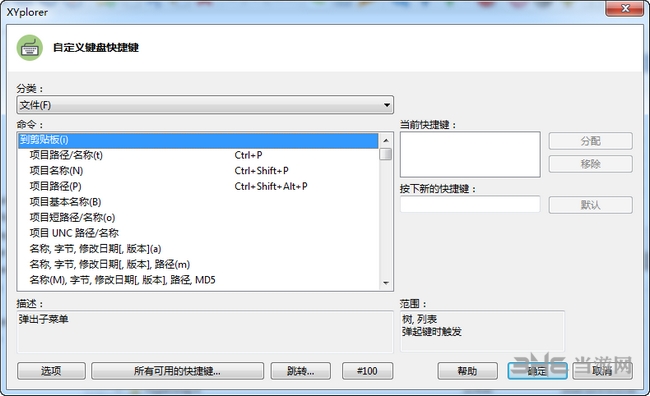650x396 pixels.
Task: Click the command list scroll up arrow
Action: tap(386, 141)
